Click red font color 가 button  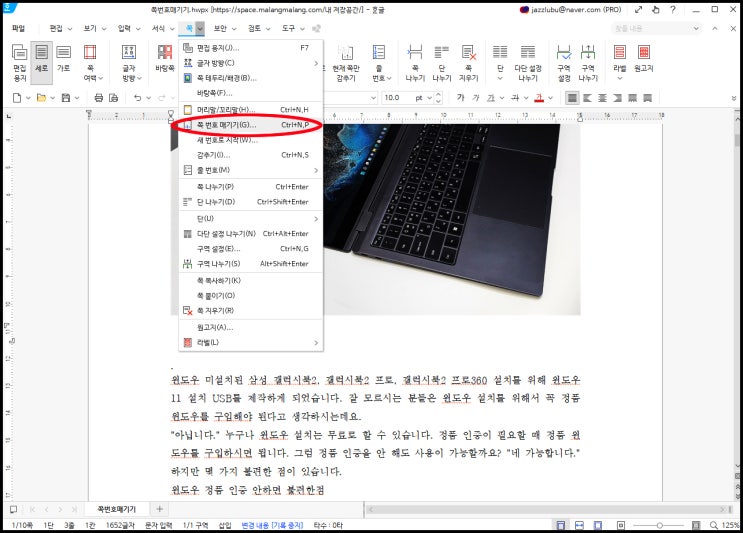pyautogui.click(x=539, y=98)
